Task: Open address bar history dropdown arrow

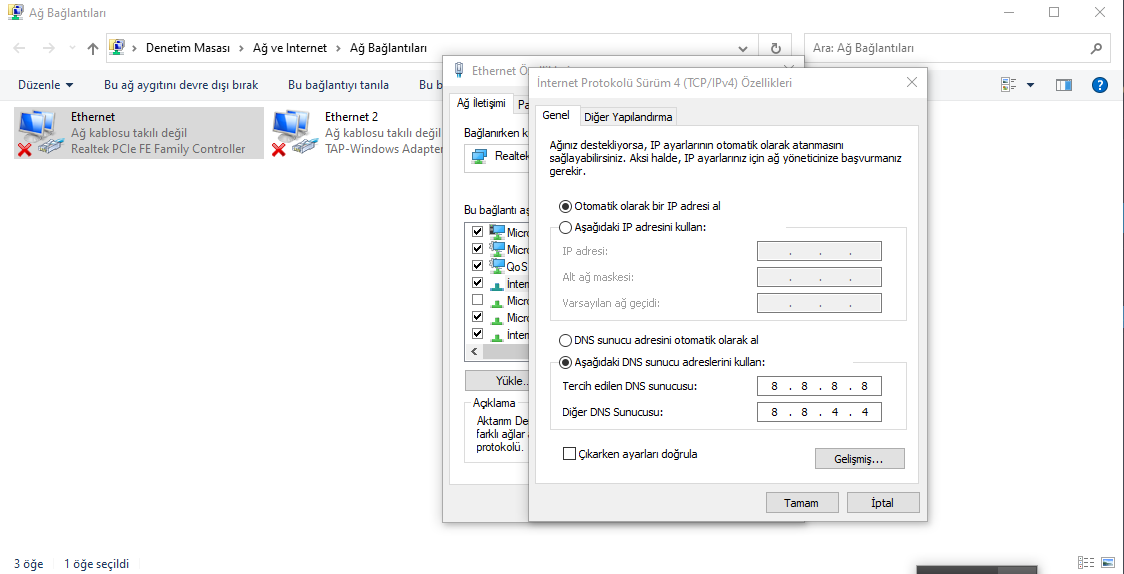Action: coord(743,49)
